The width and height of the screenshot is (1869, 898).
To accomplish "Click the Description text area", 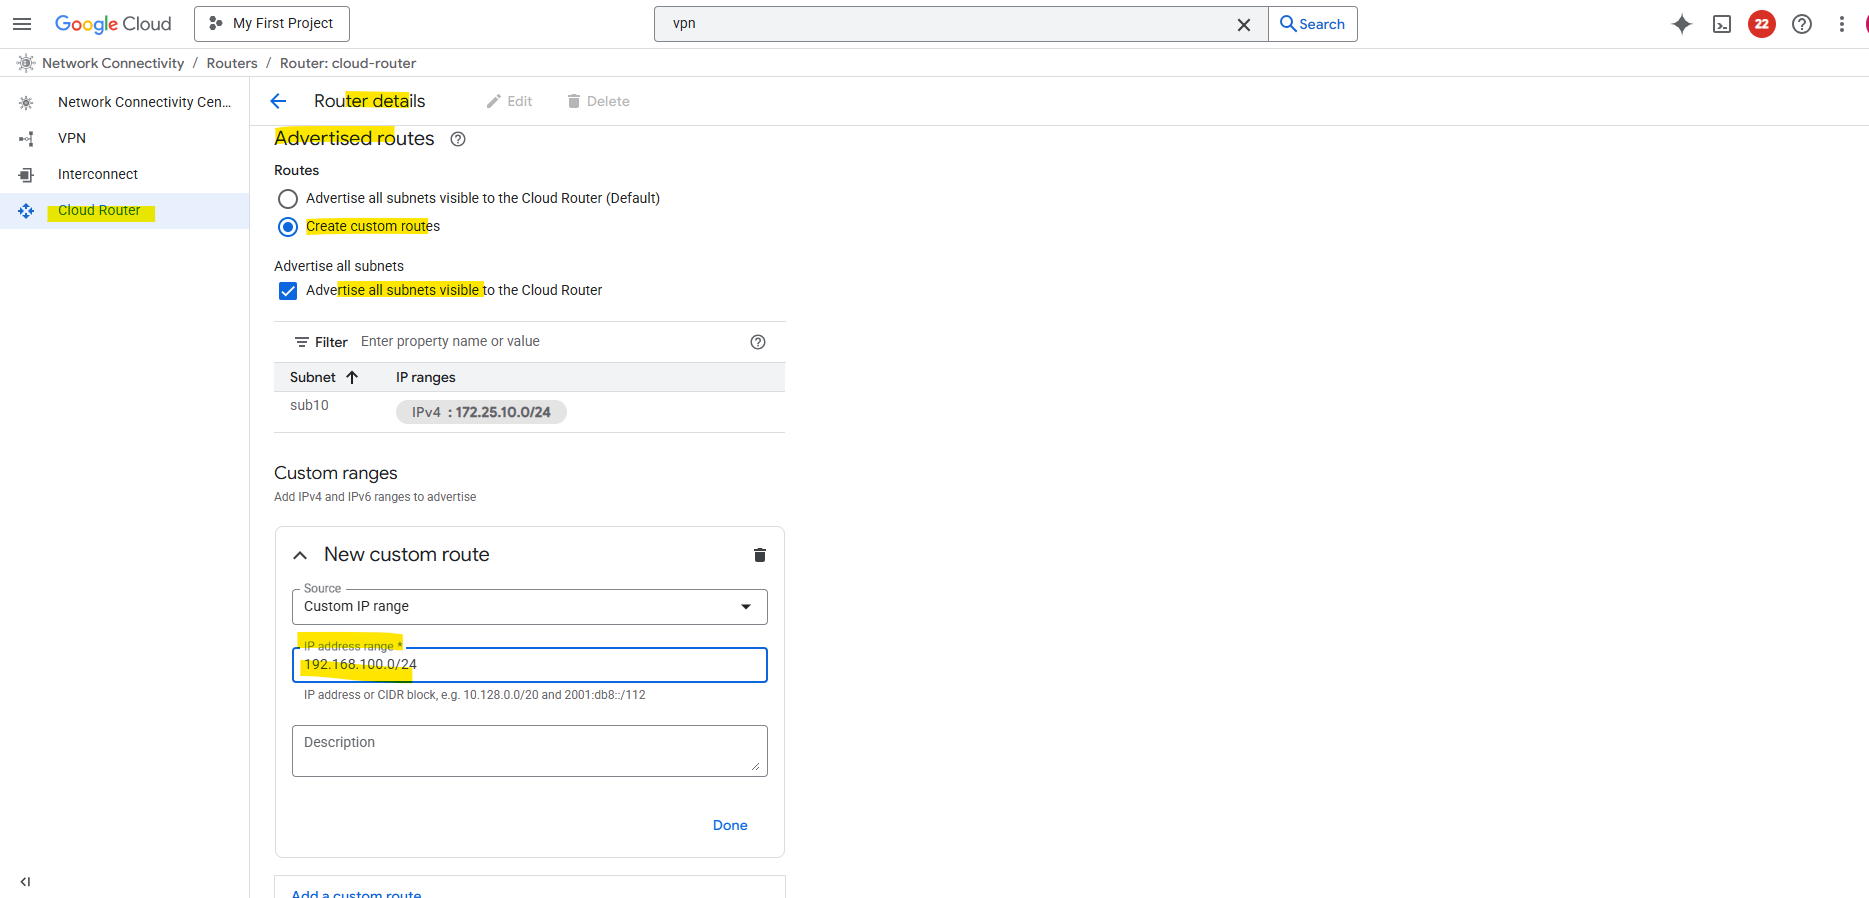I will 530,751.
